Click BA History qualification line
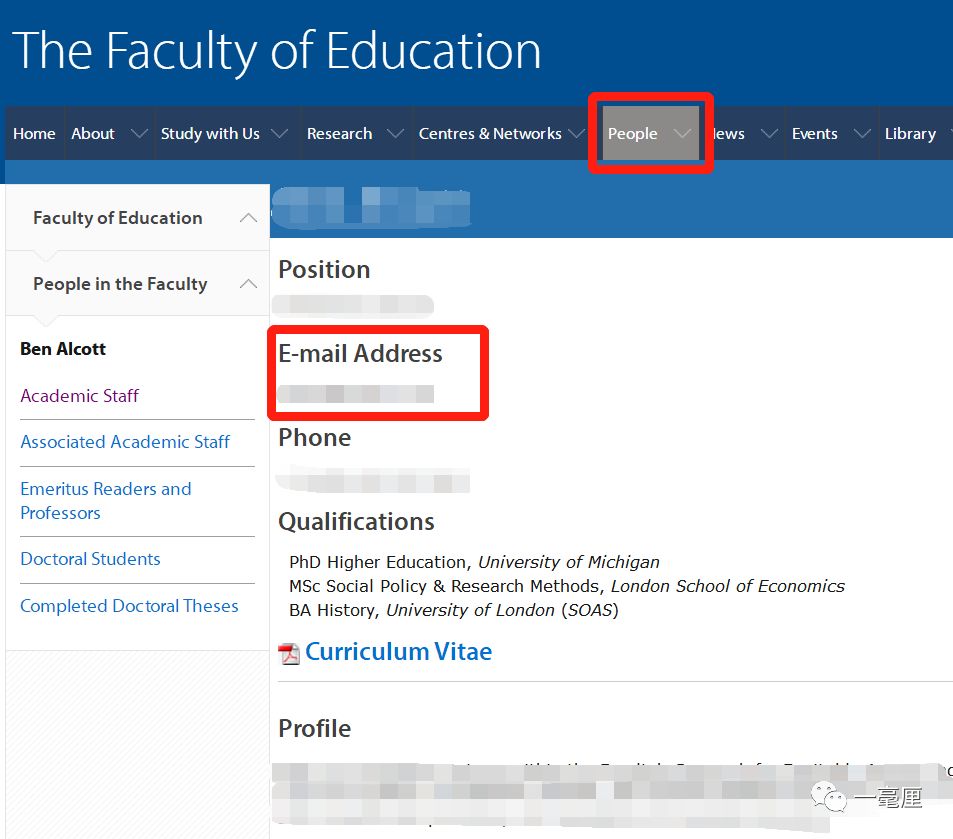 pyautogui.click(x=453, y=610)
